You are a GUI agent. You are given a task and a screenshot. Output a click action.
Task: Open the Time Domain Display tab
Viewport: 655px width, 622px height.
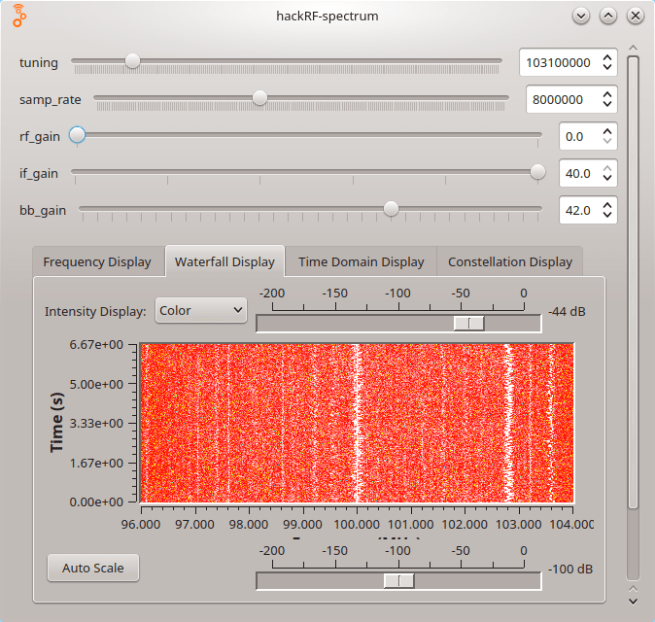pyautogui.click(x=361, y=262)
